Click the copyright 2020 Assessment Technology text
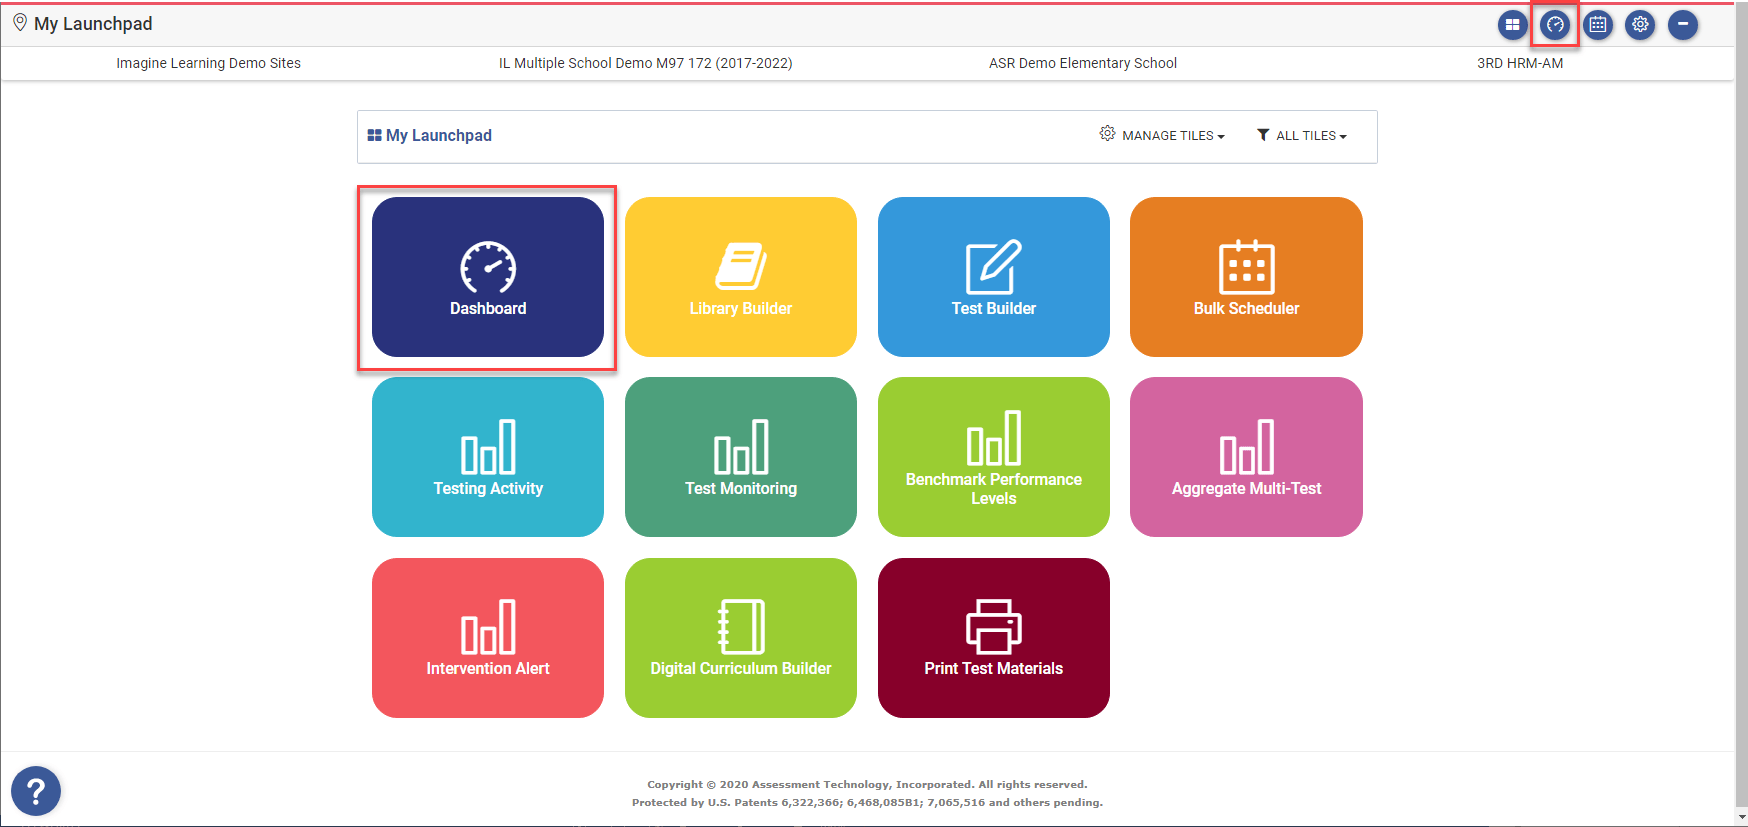 [x=867, y=784]
